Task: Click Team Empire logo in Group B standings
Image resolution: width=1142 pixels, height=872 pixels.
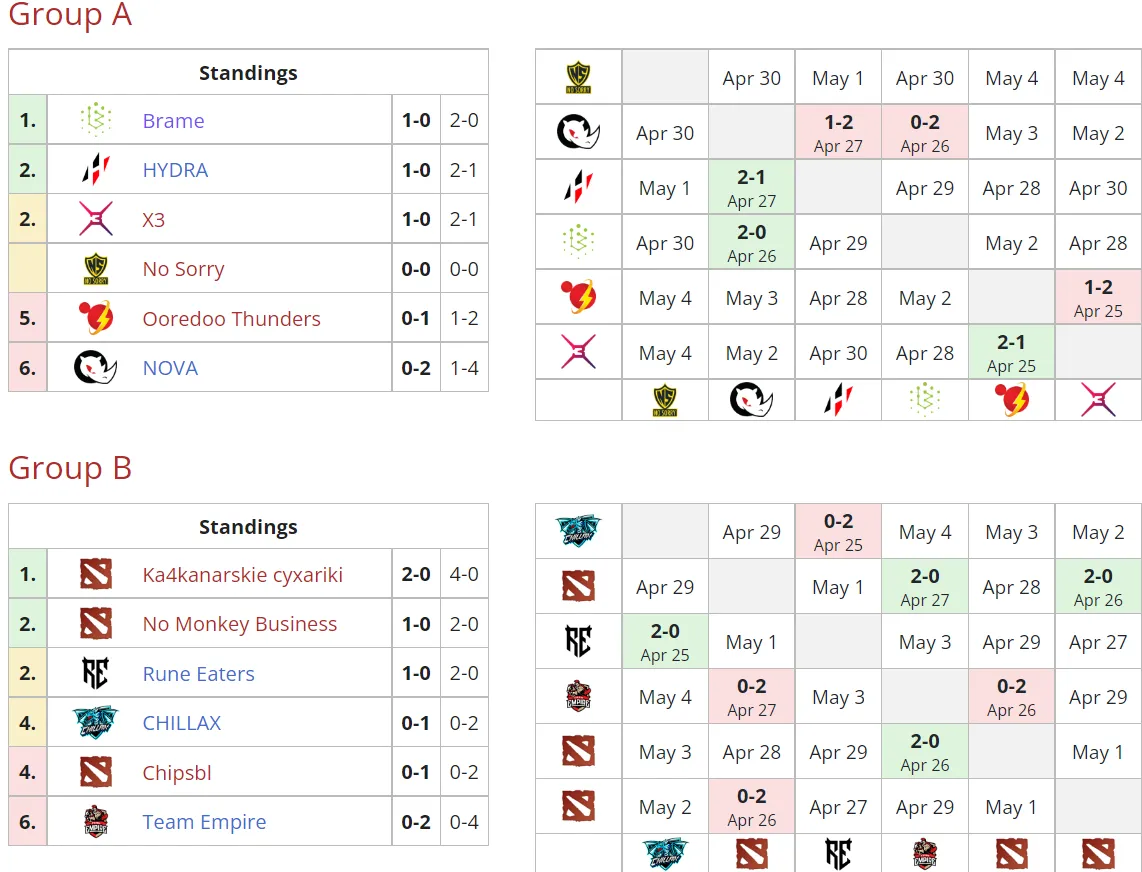Action: 95,822
